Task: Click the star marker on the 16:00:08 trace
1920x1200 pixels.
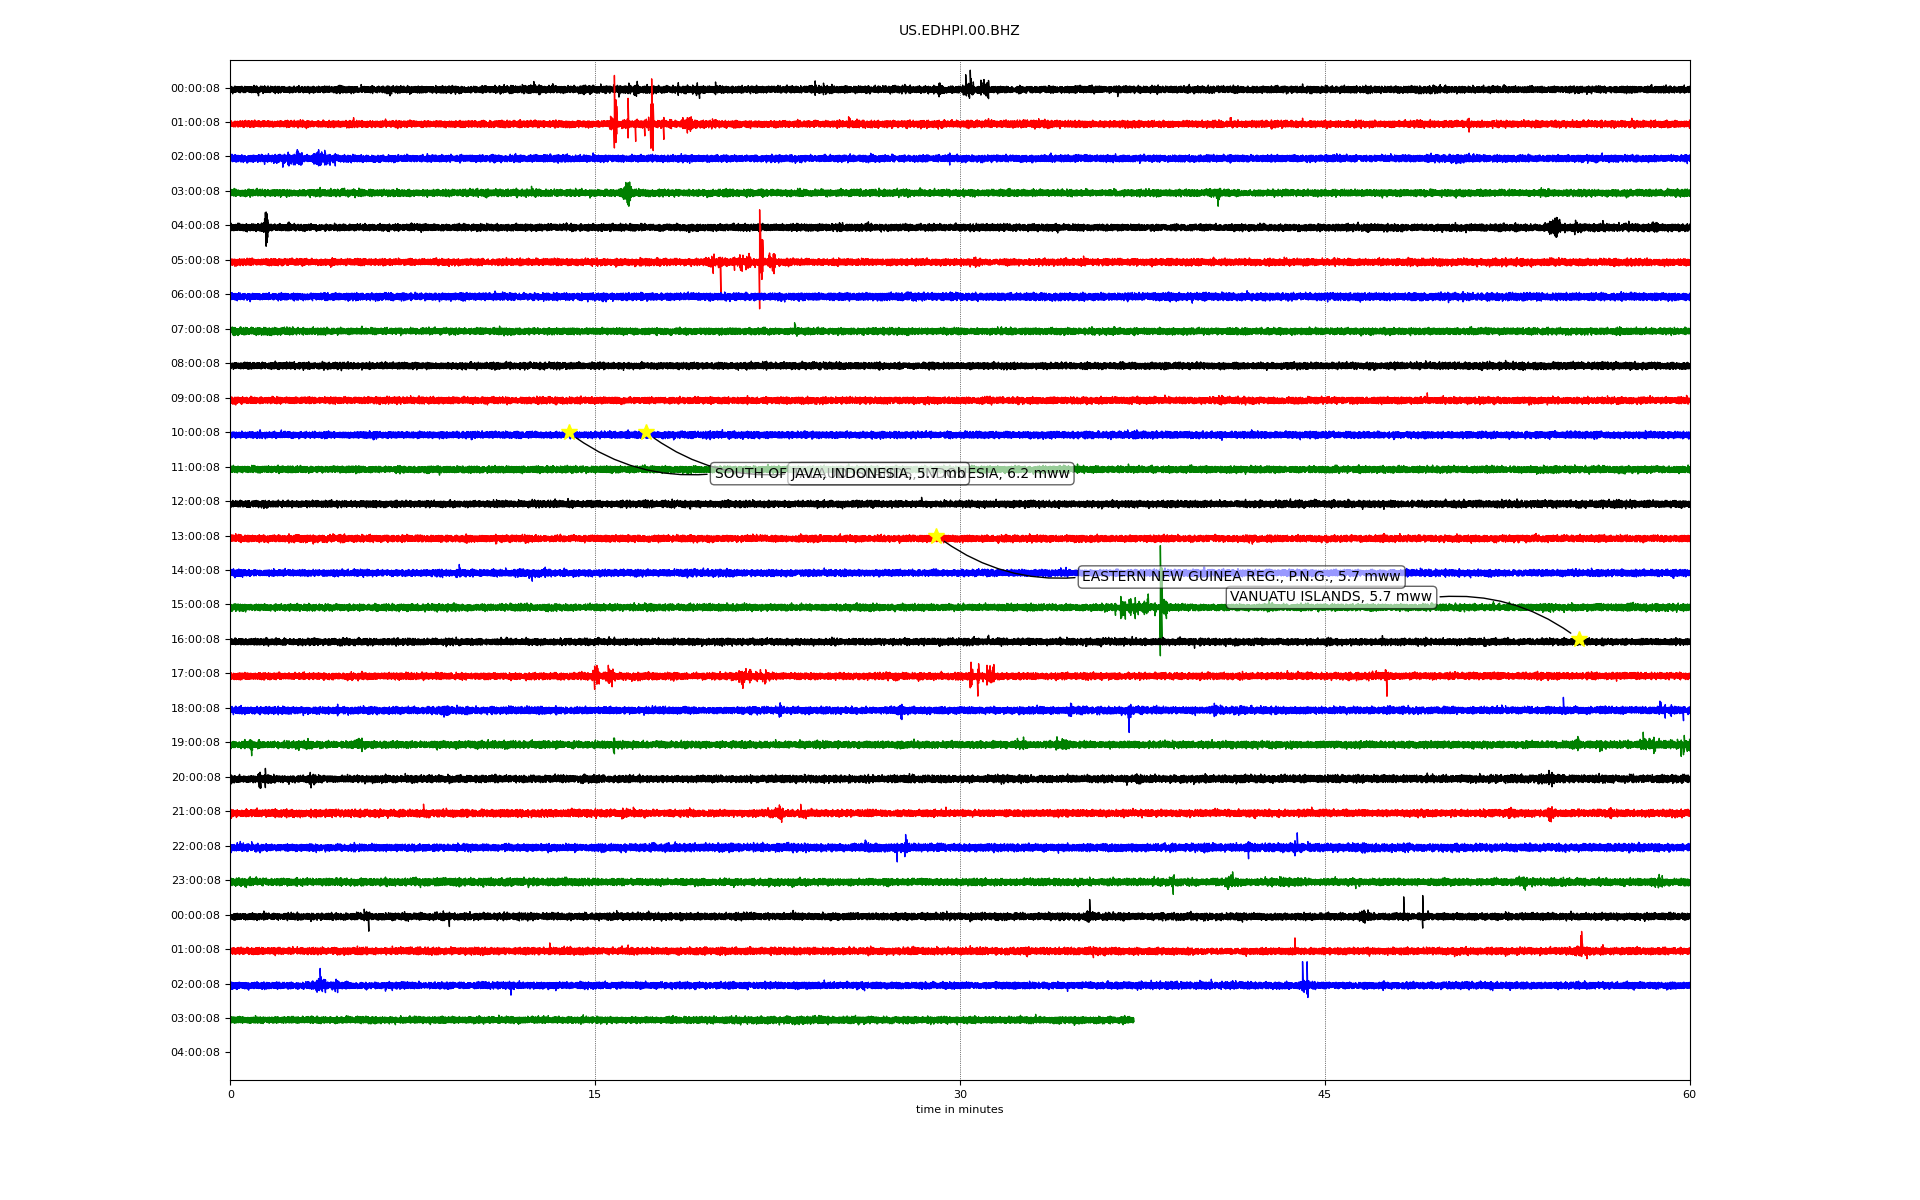Action: 1579,639
